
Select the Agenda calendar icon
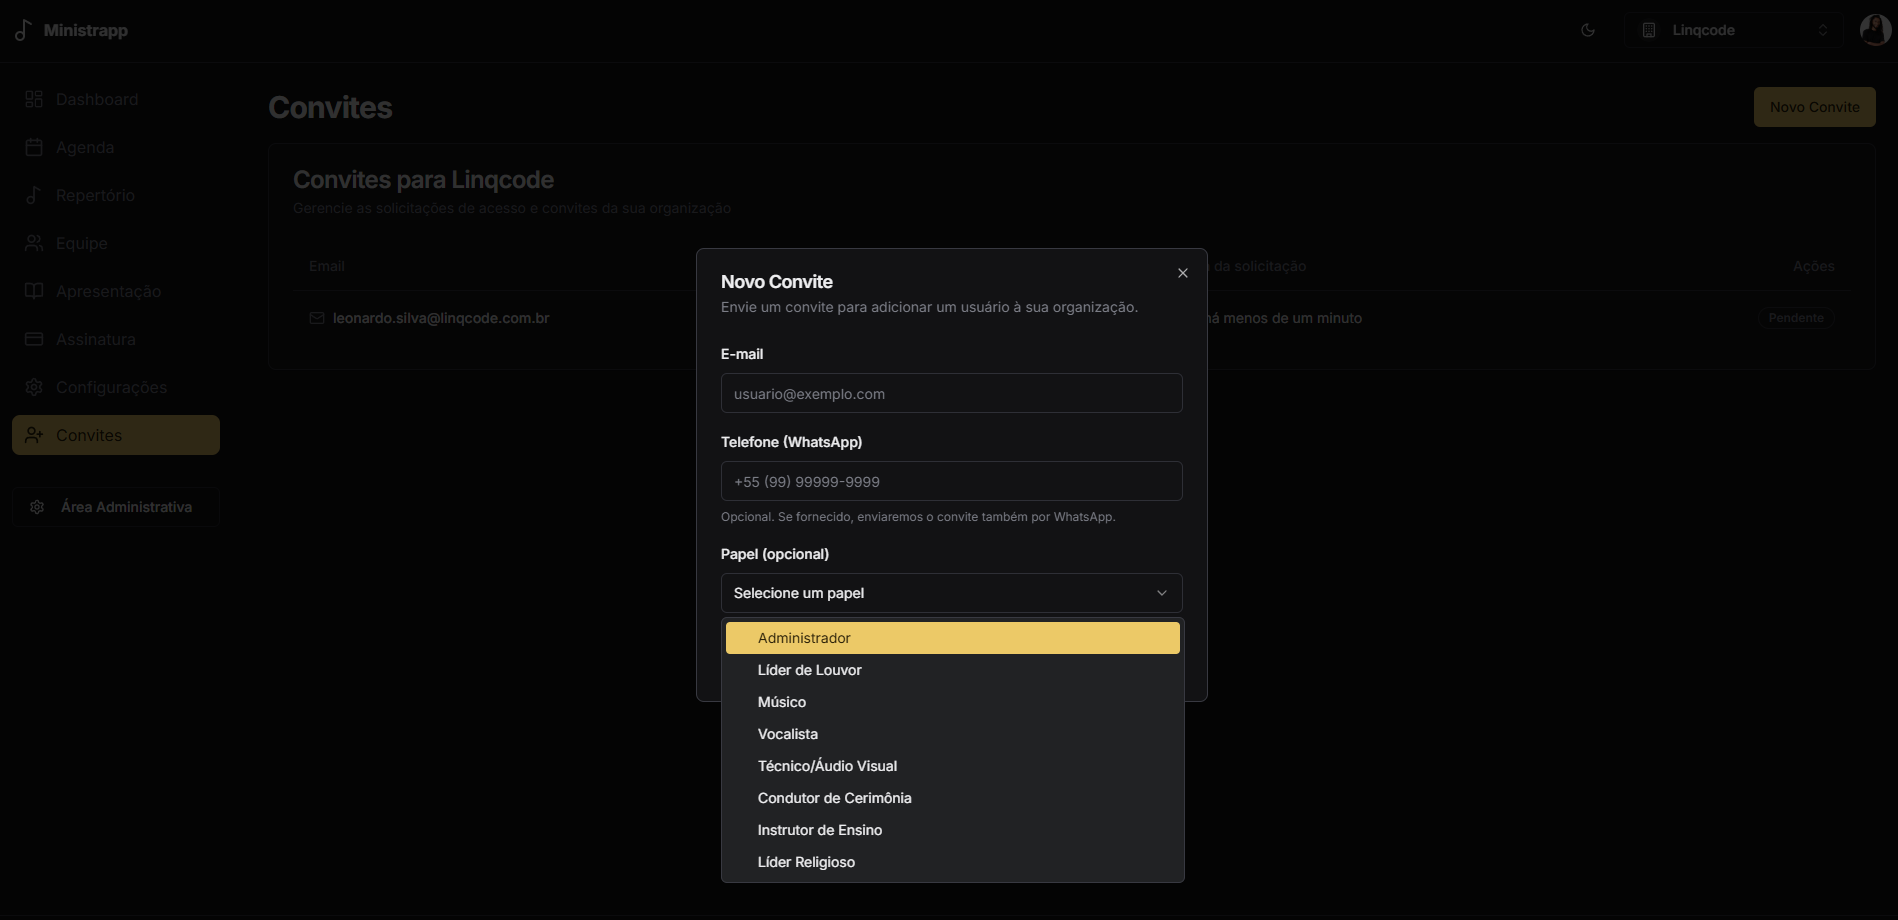click(33, 146)
